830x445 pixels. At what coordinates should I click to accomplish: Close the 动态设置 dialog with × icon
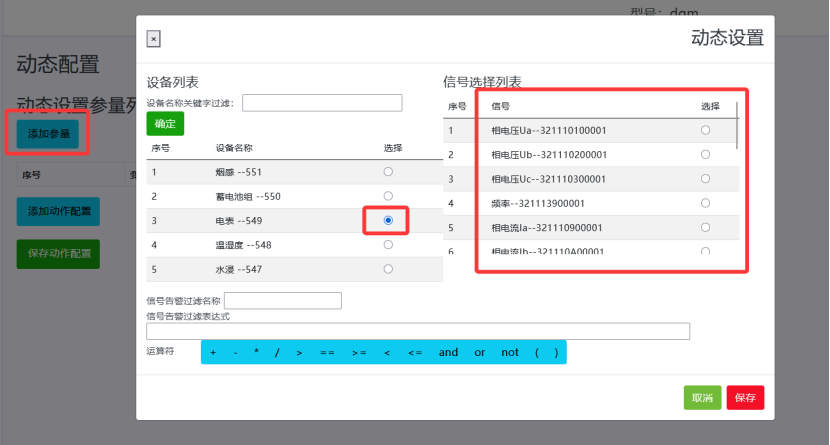[x=153, y=39]
